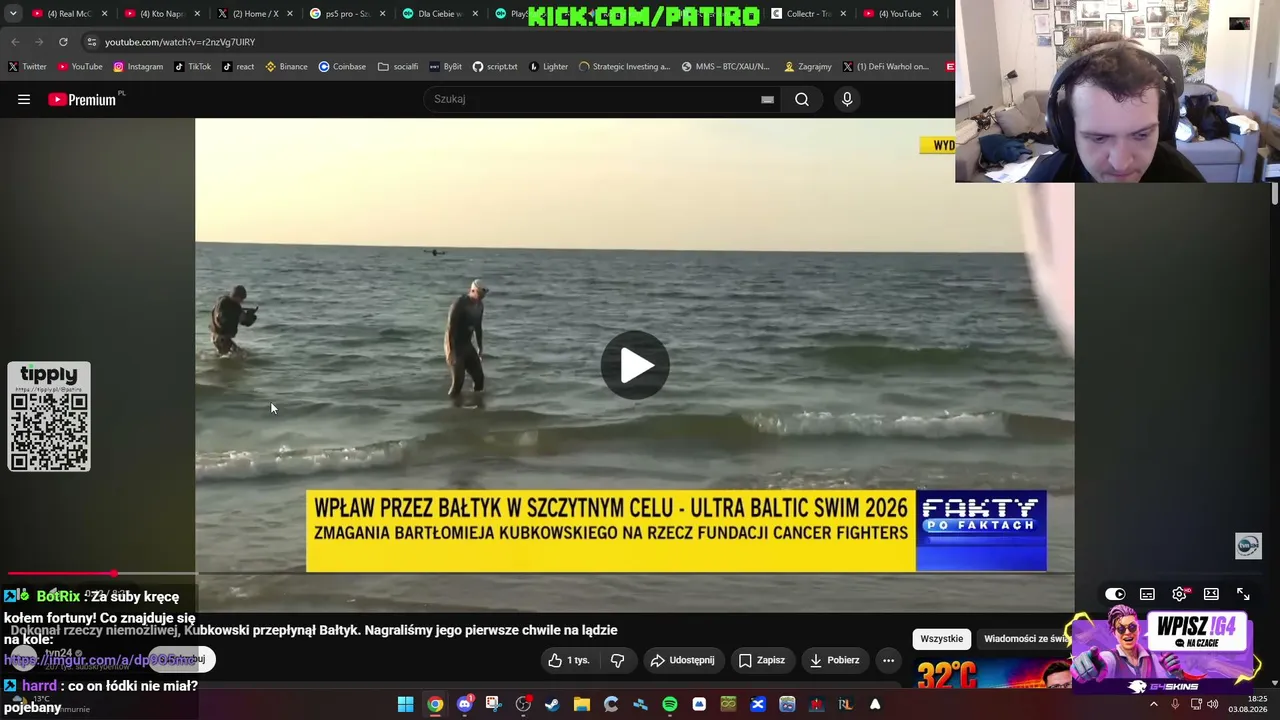1280x720 pixels.
Task: Switch to the "Dla Ciebie" tab
Action: coord(440,14)
